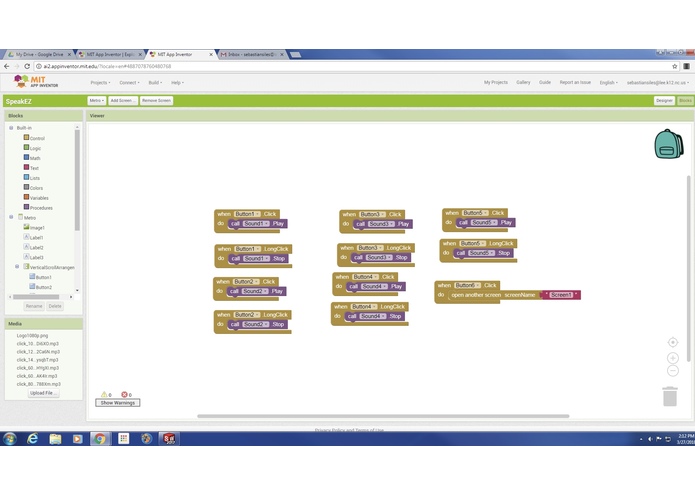This screenshot has width=695, height=494.
Task: Click the Screen1 text block value
Action: pos(561,295)
